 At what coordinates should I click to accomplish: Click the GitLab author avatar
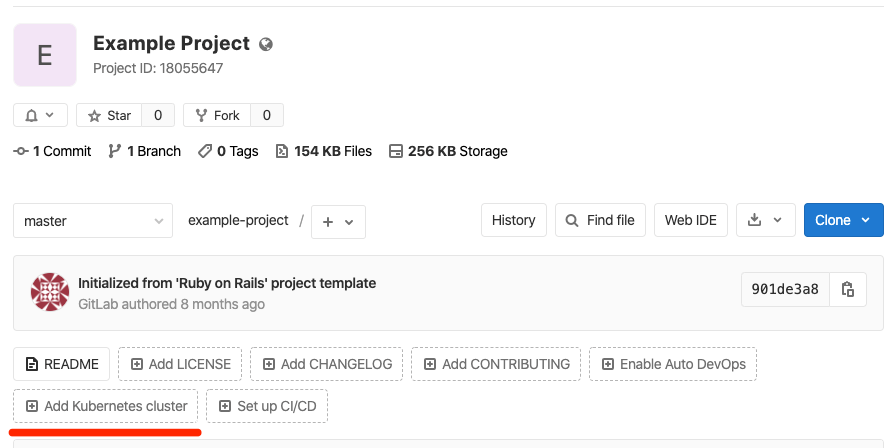point(50,291)
